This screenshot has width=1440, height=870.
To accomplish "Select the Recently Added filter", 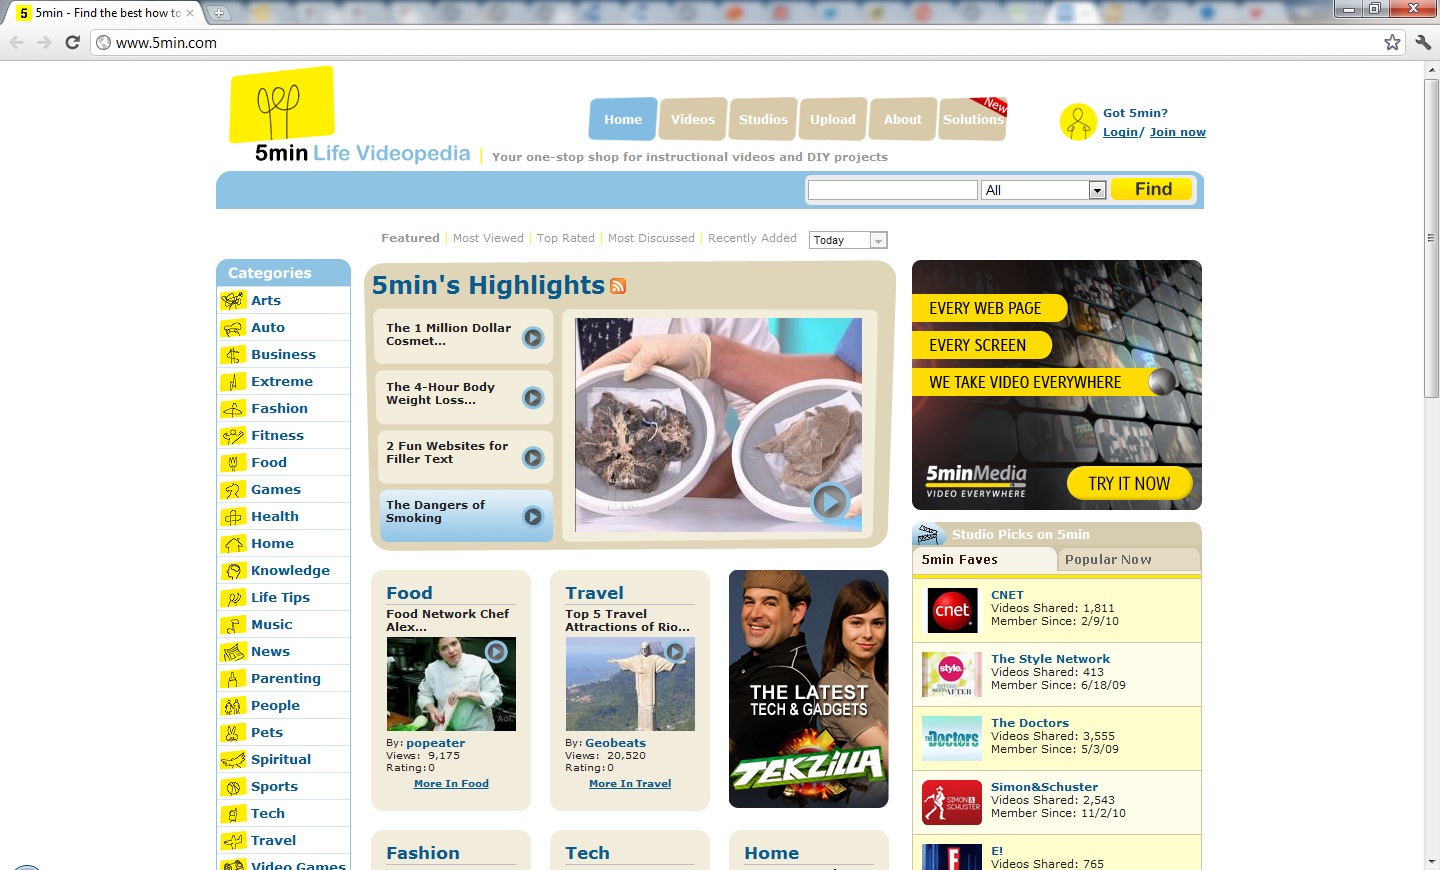I will (x=752, y=238).
